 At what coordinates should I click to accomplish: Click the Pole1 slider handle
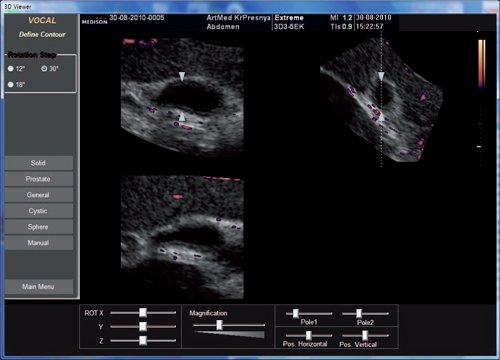(x=296, y=313)
